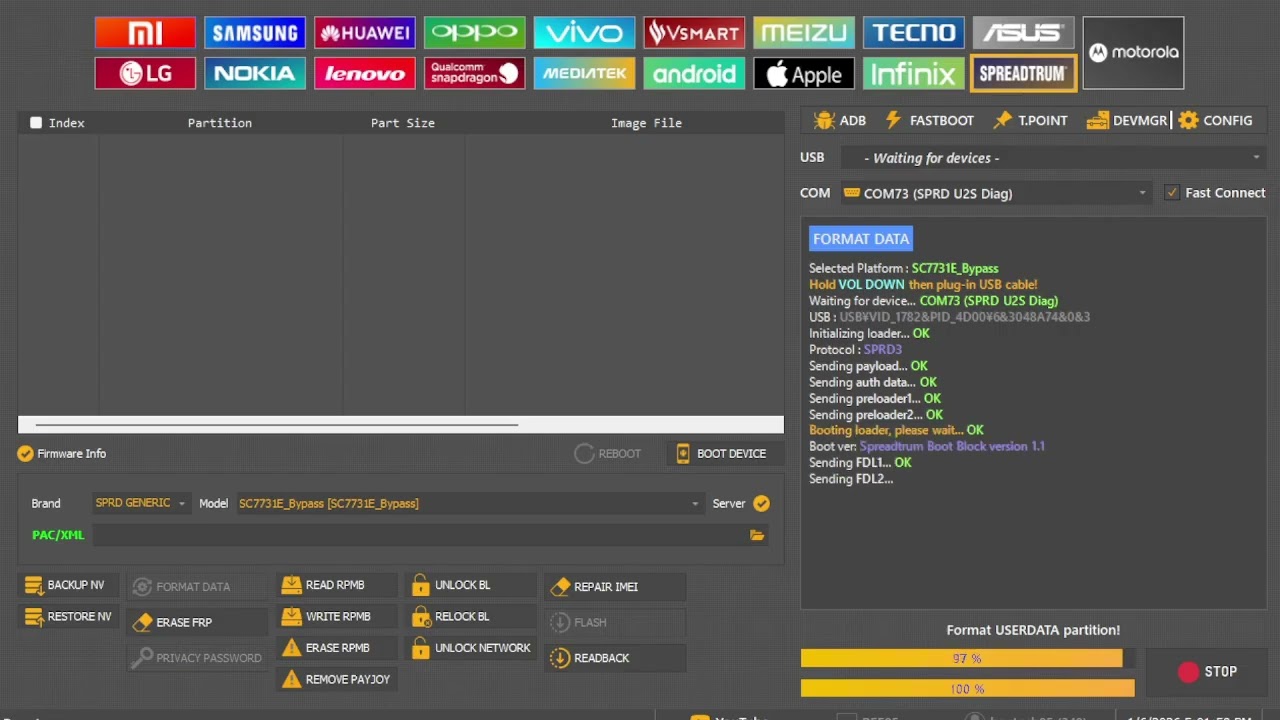Select the Xiaomi MI brand tile
This screenshot has height=720, width=1280.
click(145, 33)
